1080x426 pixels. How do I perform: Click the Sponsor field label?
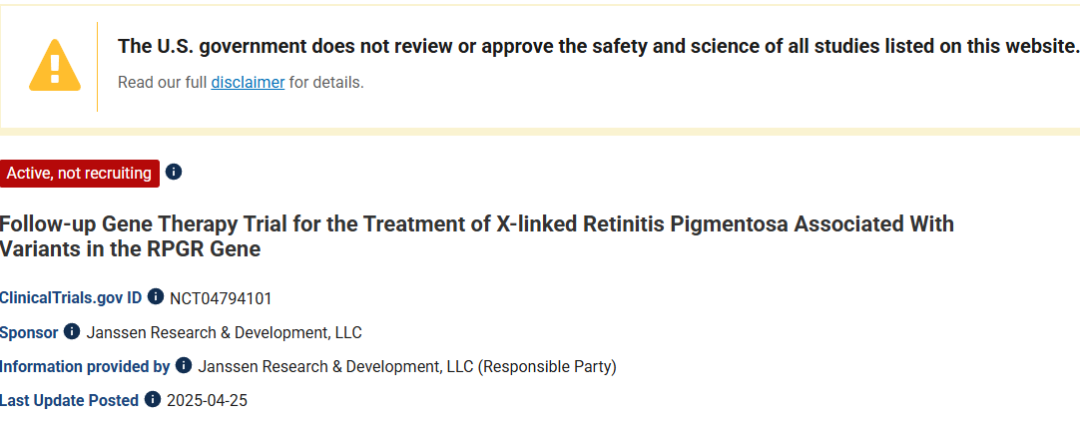pyautogui.click(x=29, y=332)
